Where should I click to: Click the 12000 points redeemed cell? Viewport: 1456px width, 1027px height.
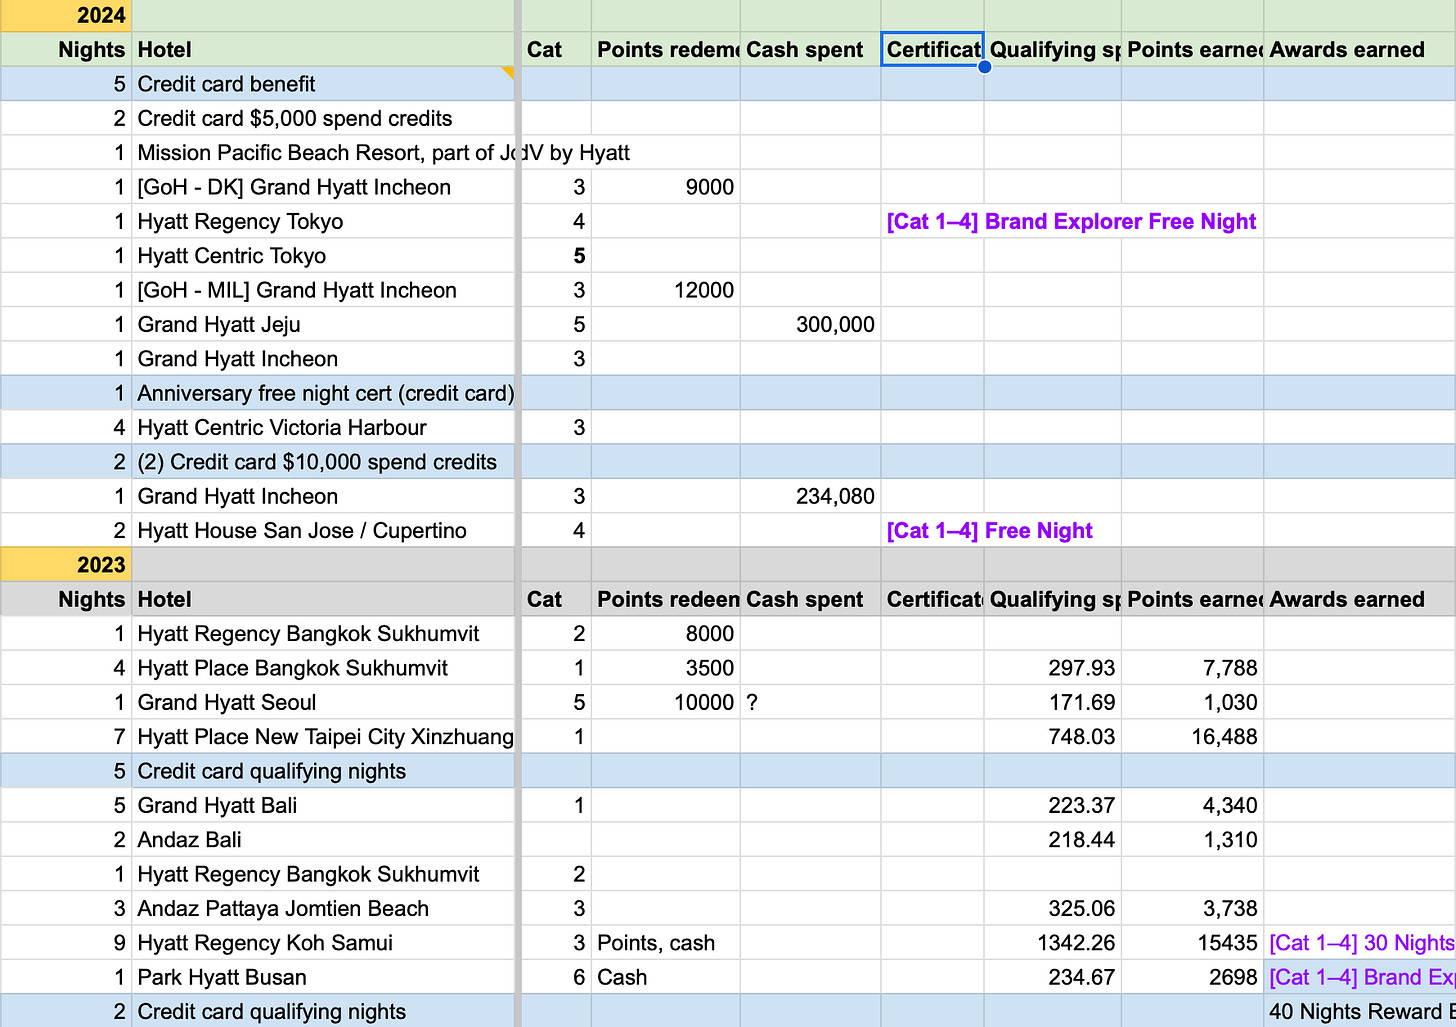click(666, 290)
